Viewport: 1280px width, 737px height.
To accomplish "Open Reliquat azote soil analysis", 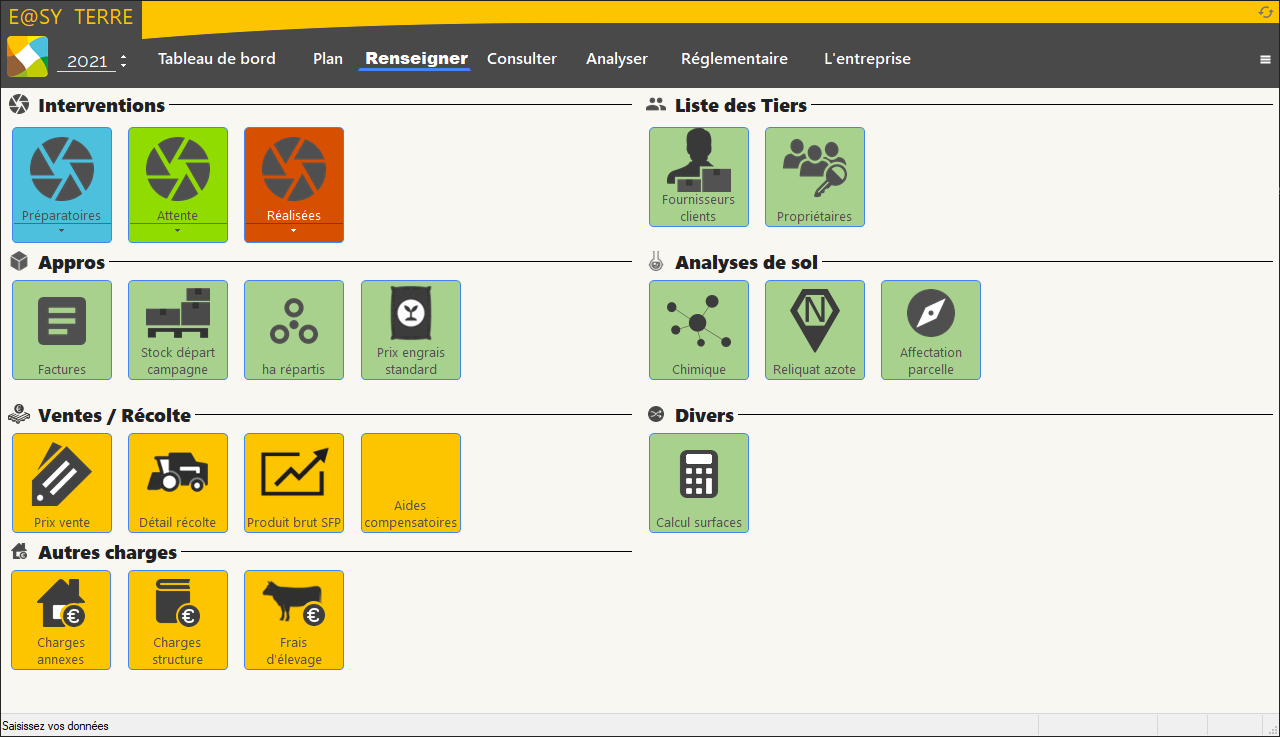I will 814,330.
